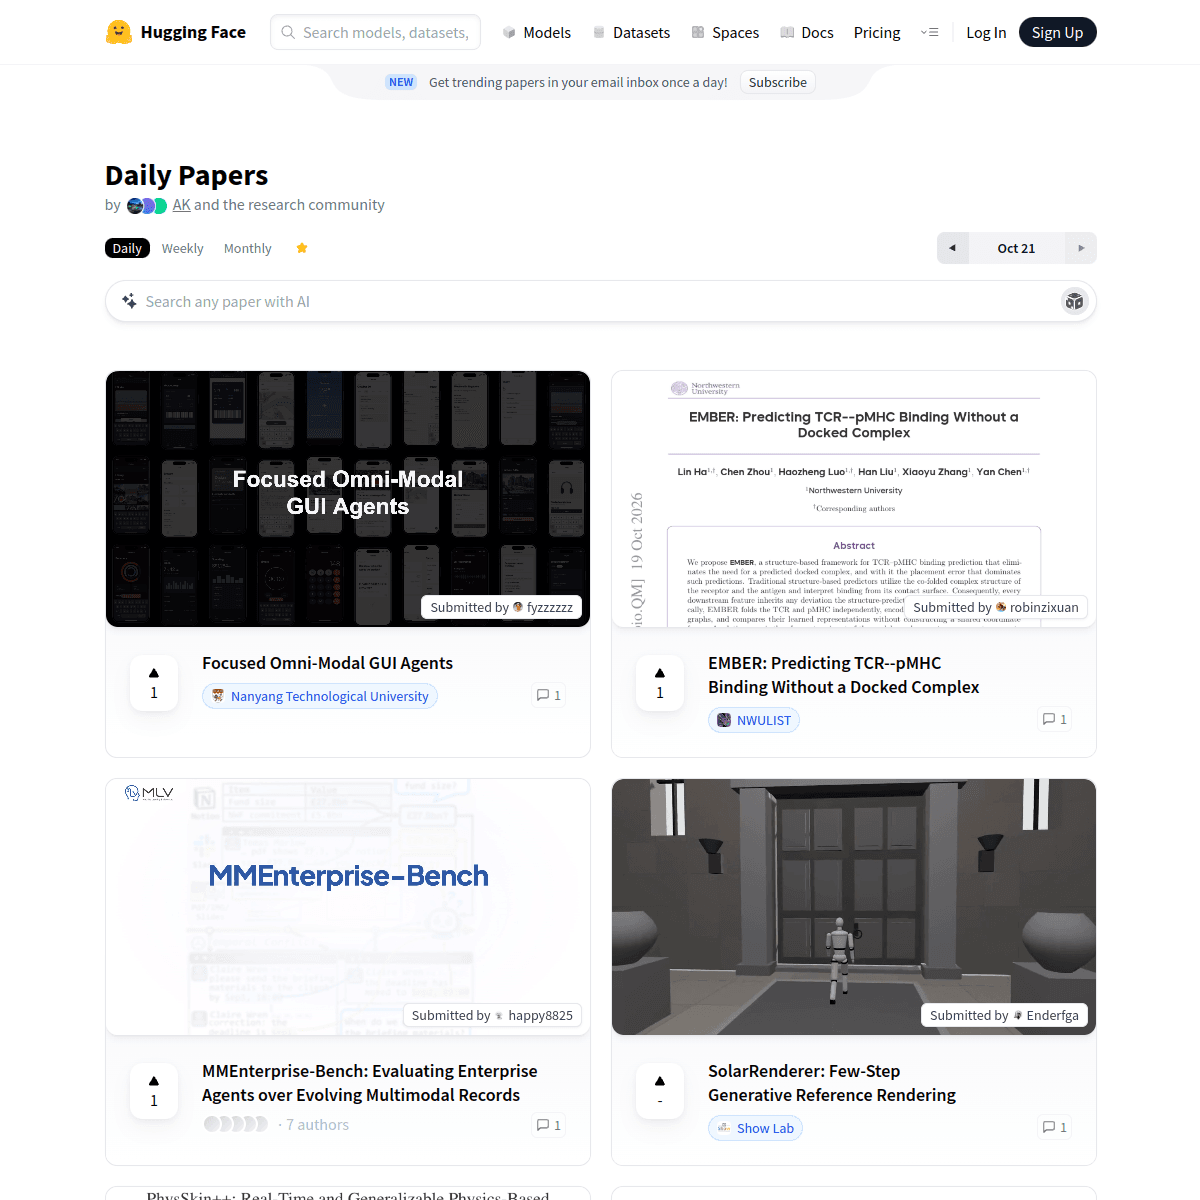Image resolution: width=1200 pixels, height=1200 pixels.
Task: Expand the more navigation menu icon
Action: pyautogui.click(x=929, y=32)
